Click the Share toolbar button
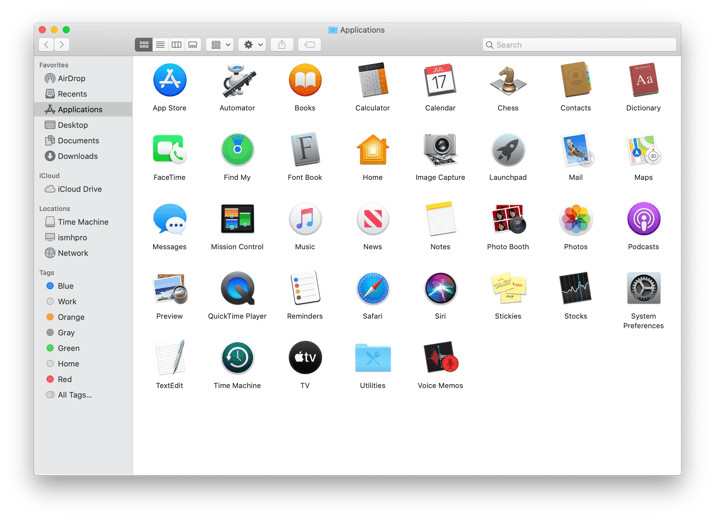The height and width of the screenshot is (520, 715). point(282,45)
